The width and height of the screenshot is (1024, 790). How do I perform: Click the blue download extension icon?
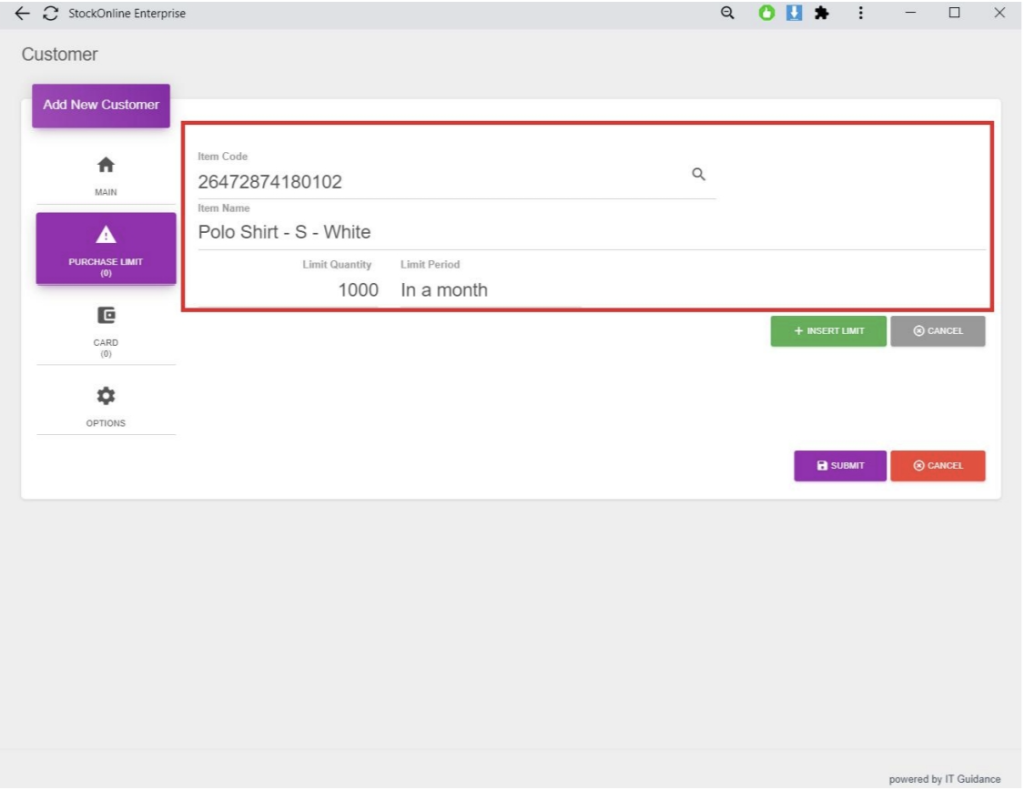click(794, 14)
